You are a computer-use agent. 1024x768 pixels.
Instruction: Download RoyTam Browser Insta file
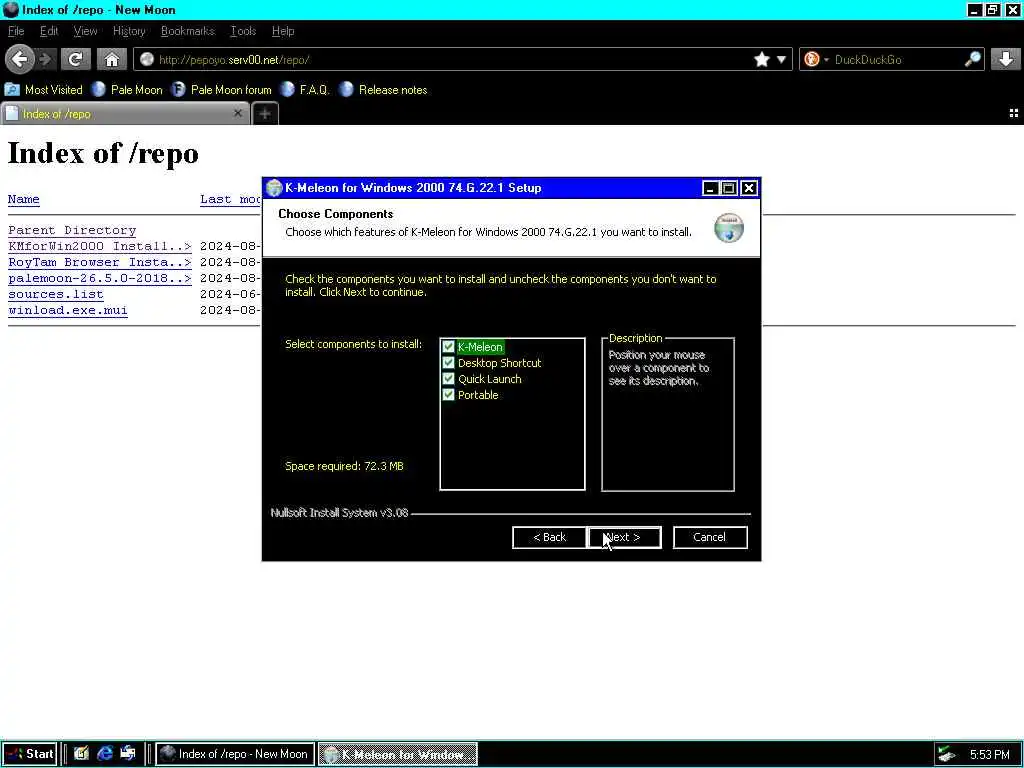100,263
